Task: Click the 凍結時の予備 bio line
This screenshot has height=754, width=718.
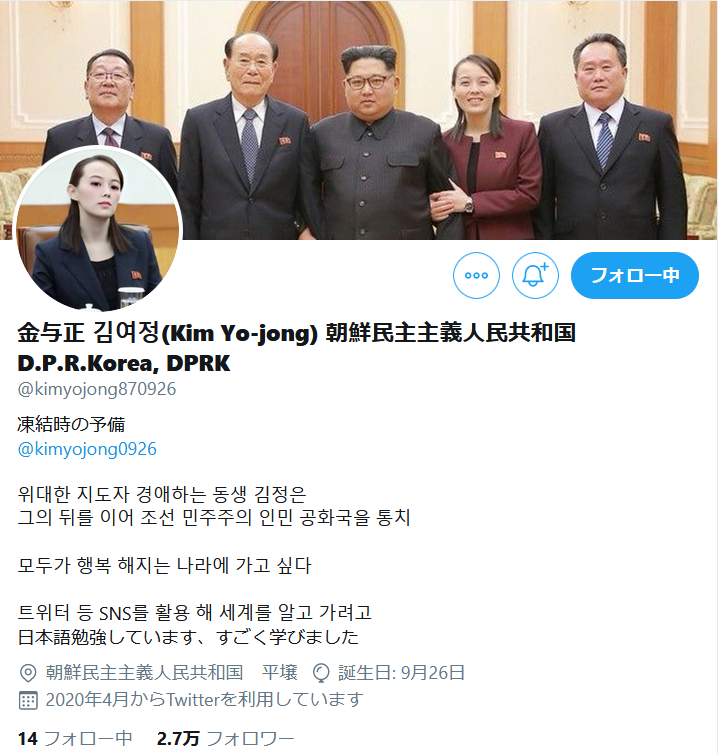Action: point(71,425)
